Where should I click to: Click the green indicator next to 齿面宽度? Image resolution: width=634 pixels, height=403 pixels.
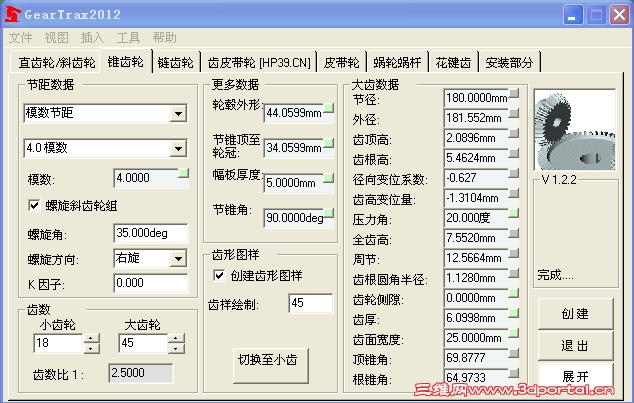[514, 333]
